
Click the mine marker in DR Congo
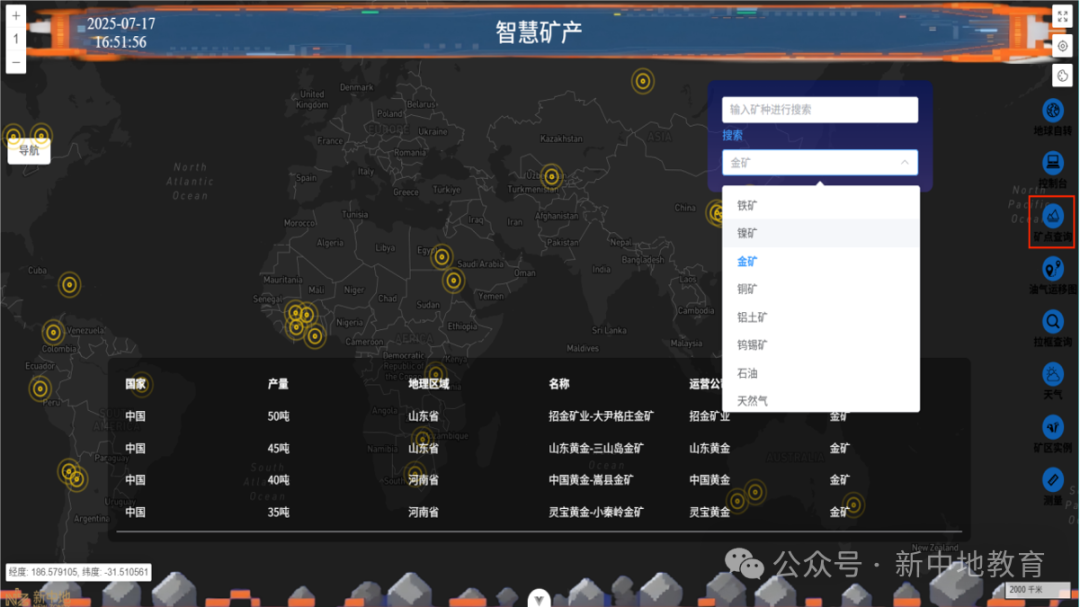click(435, 375)
